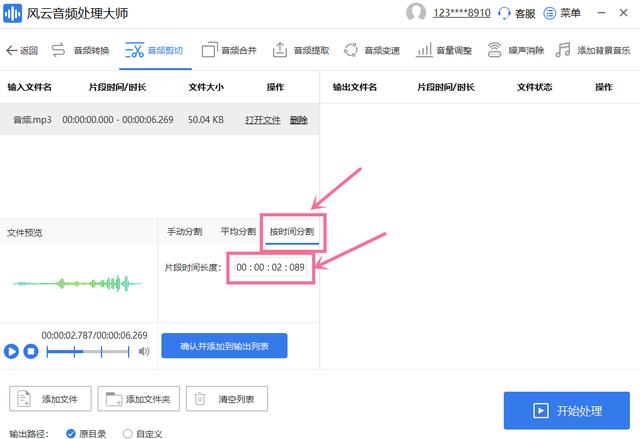Click 打开文件 link for 音频.mp3
This screenshot has height=439, width=640.
pos(262,120)
